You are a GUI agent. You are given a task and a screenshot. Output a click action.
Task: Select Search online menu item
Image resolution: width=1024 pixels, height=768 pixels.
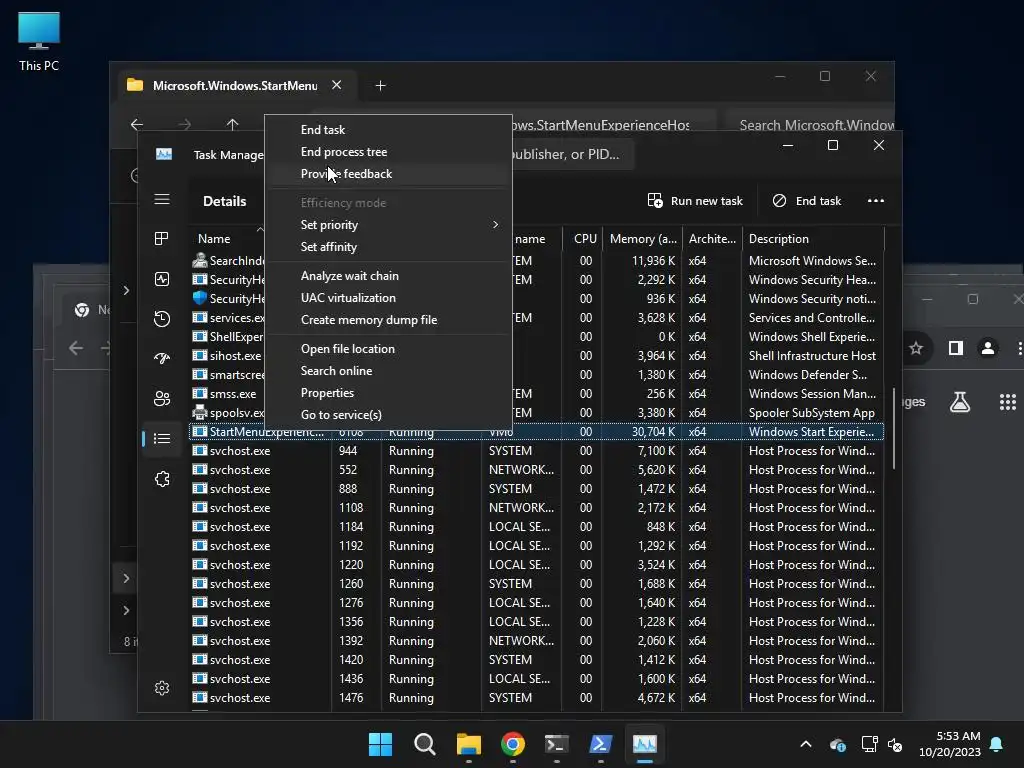click(389, 371)
